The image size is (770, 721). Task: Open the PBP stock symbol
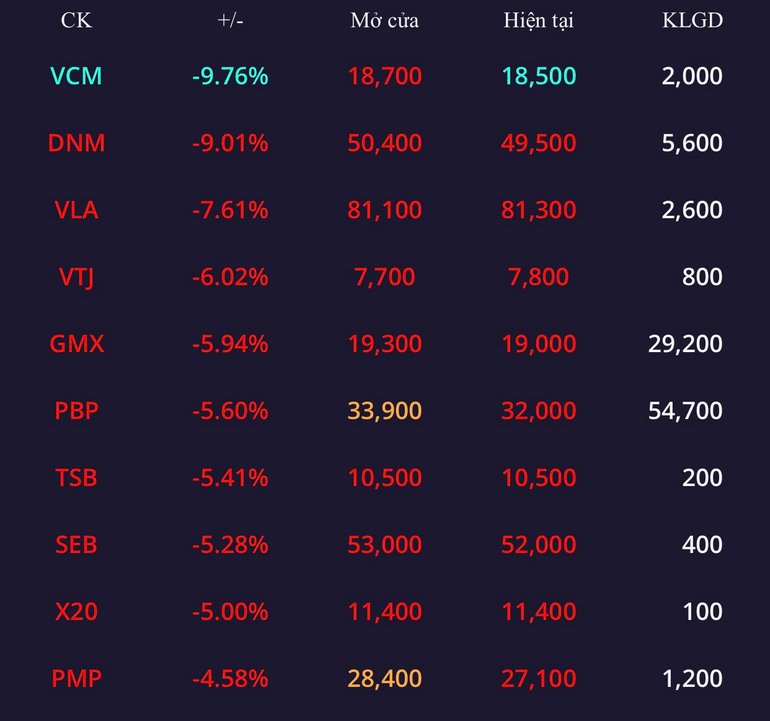[x=76, y=411]
